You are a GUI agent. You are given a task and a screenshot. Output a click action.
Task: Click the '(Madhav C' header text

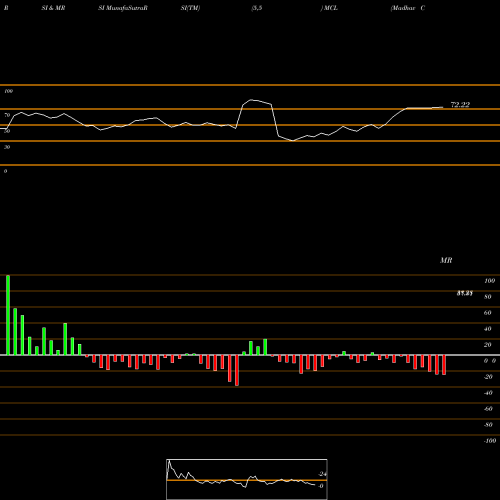tap(408, 8)
